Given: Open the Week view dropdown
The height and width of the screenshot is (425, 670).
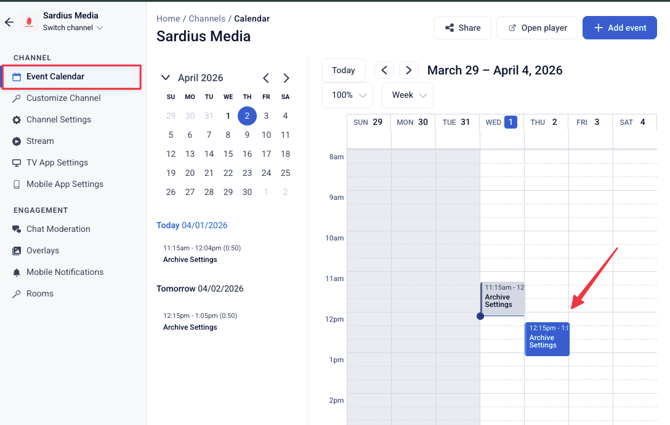Looking at the screenshot, I should point(408,95).
